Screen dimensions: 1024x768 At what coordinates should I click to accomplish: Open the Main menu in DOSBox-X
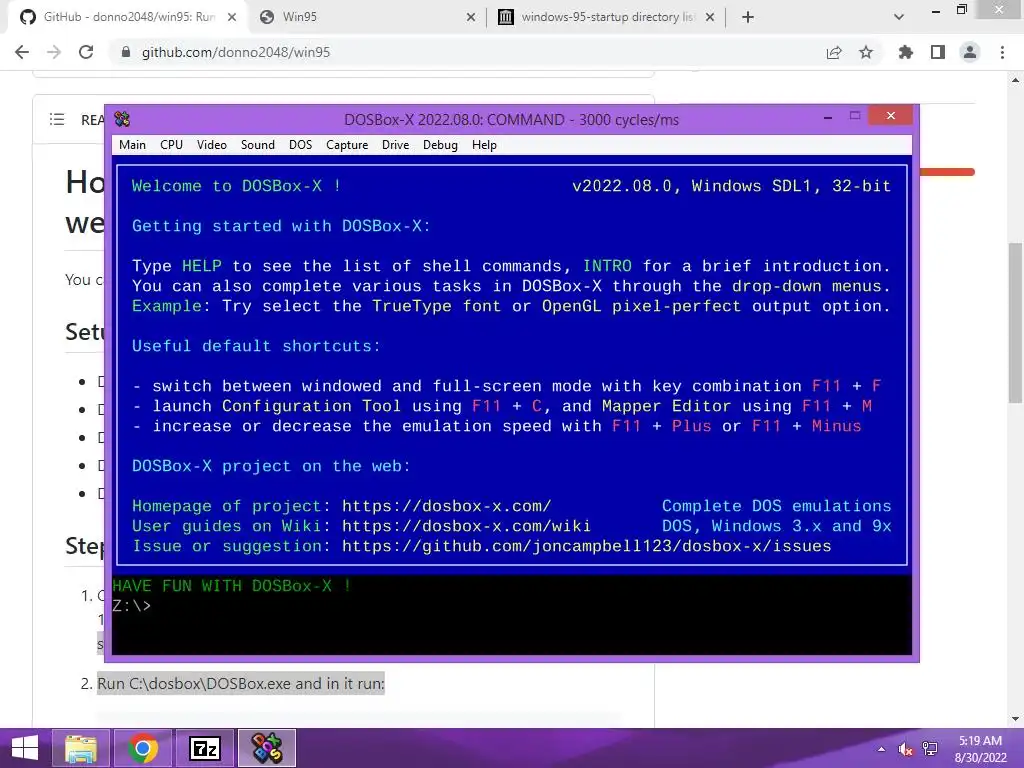click(x=132, y=145)
